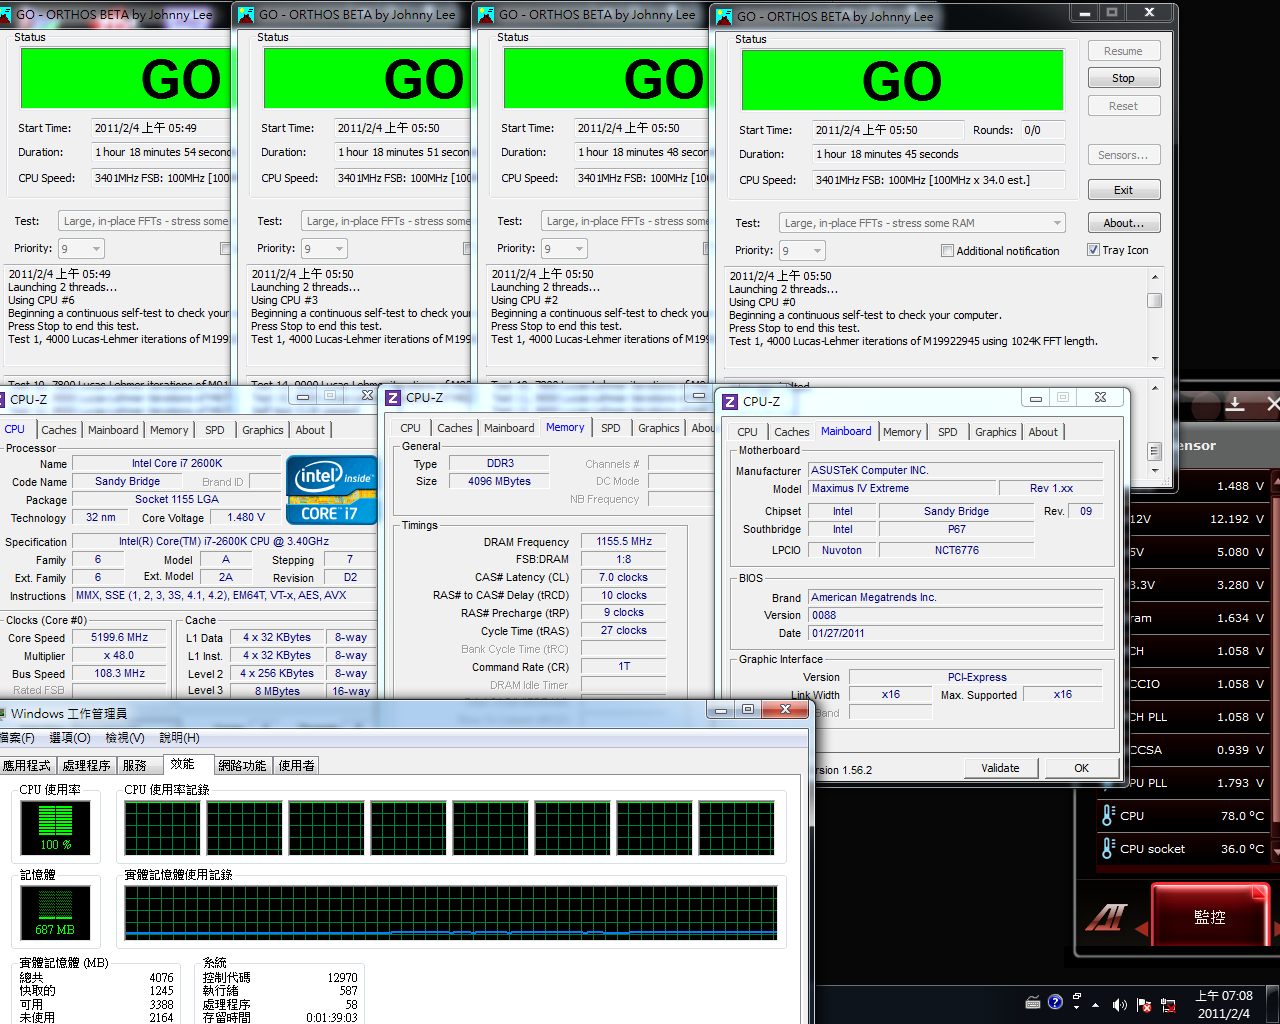Click the up arrow of the ORTHOS log scrollbar
This screenshot has width=1280, height=1024.
[1155, 277]
